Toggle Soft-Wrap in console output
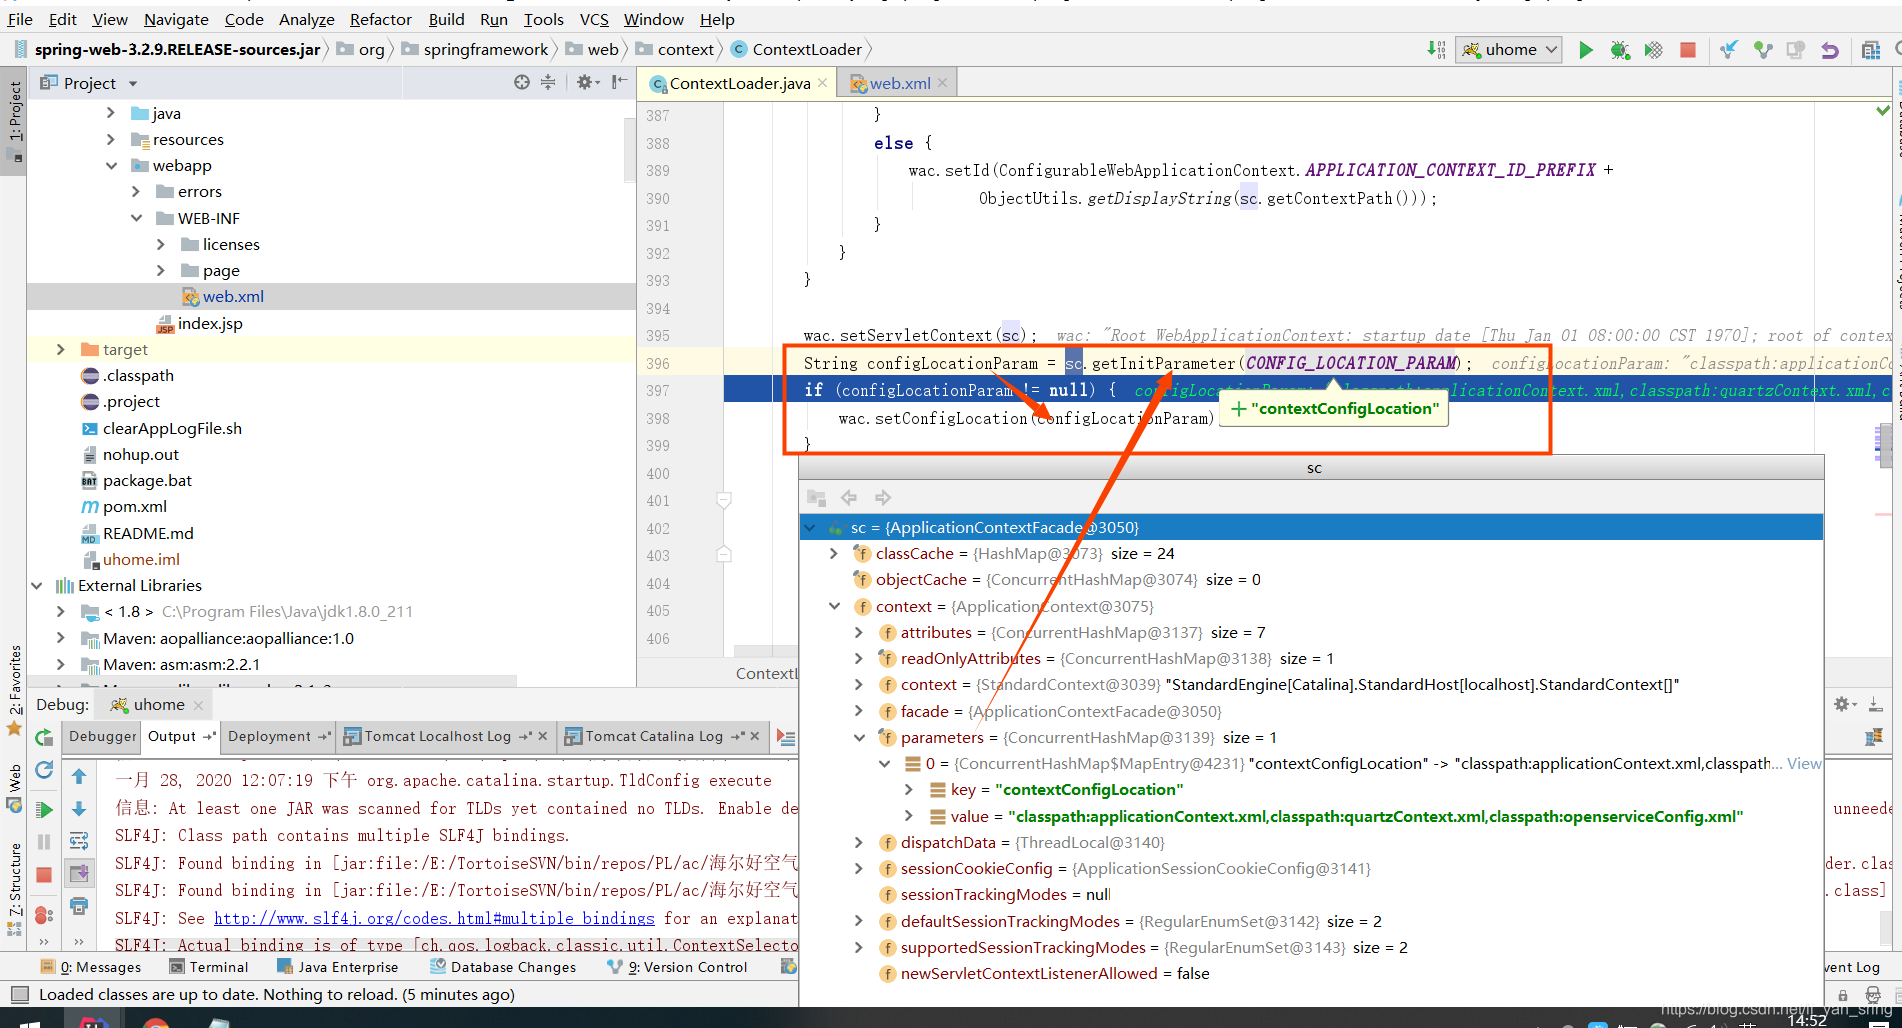Viewport: 1902px width, 1028px height. 79,841
